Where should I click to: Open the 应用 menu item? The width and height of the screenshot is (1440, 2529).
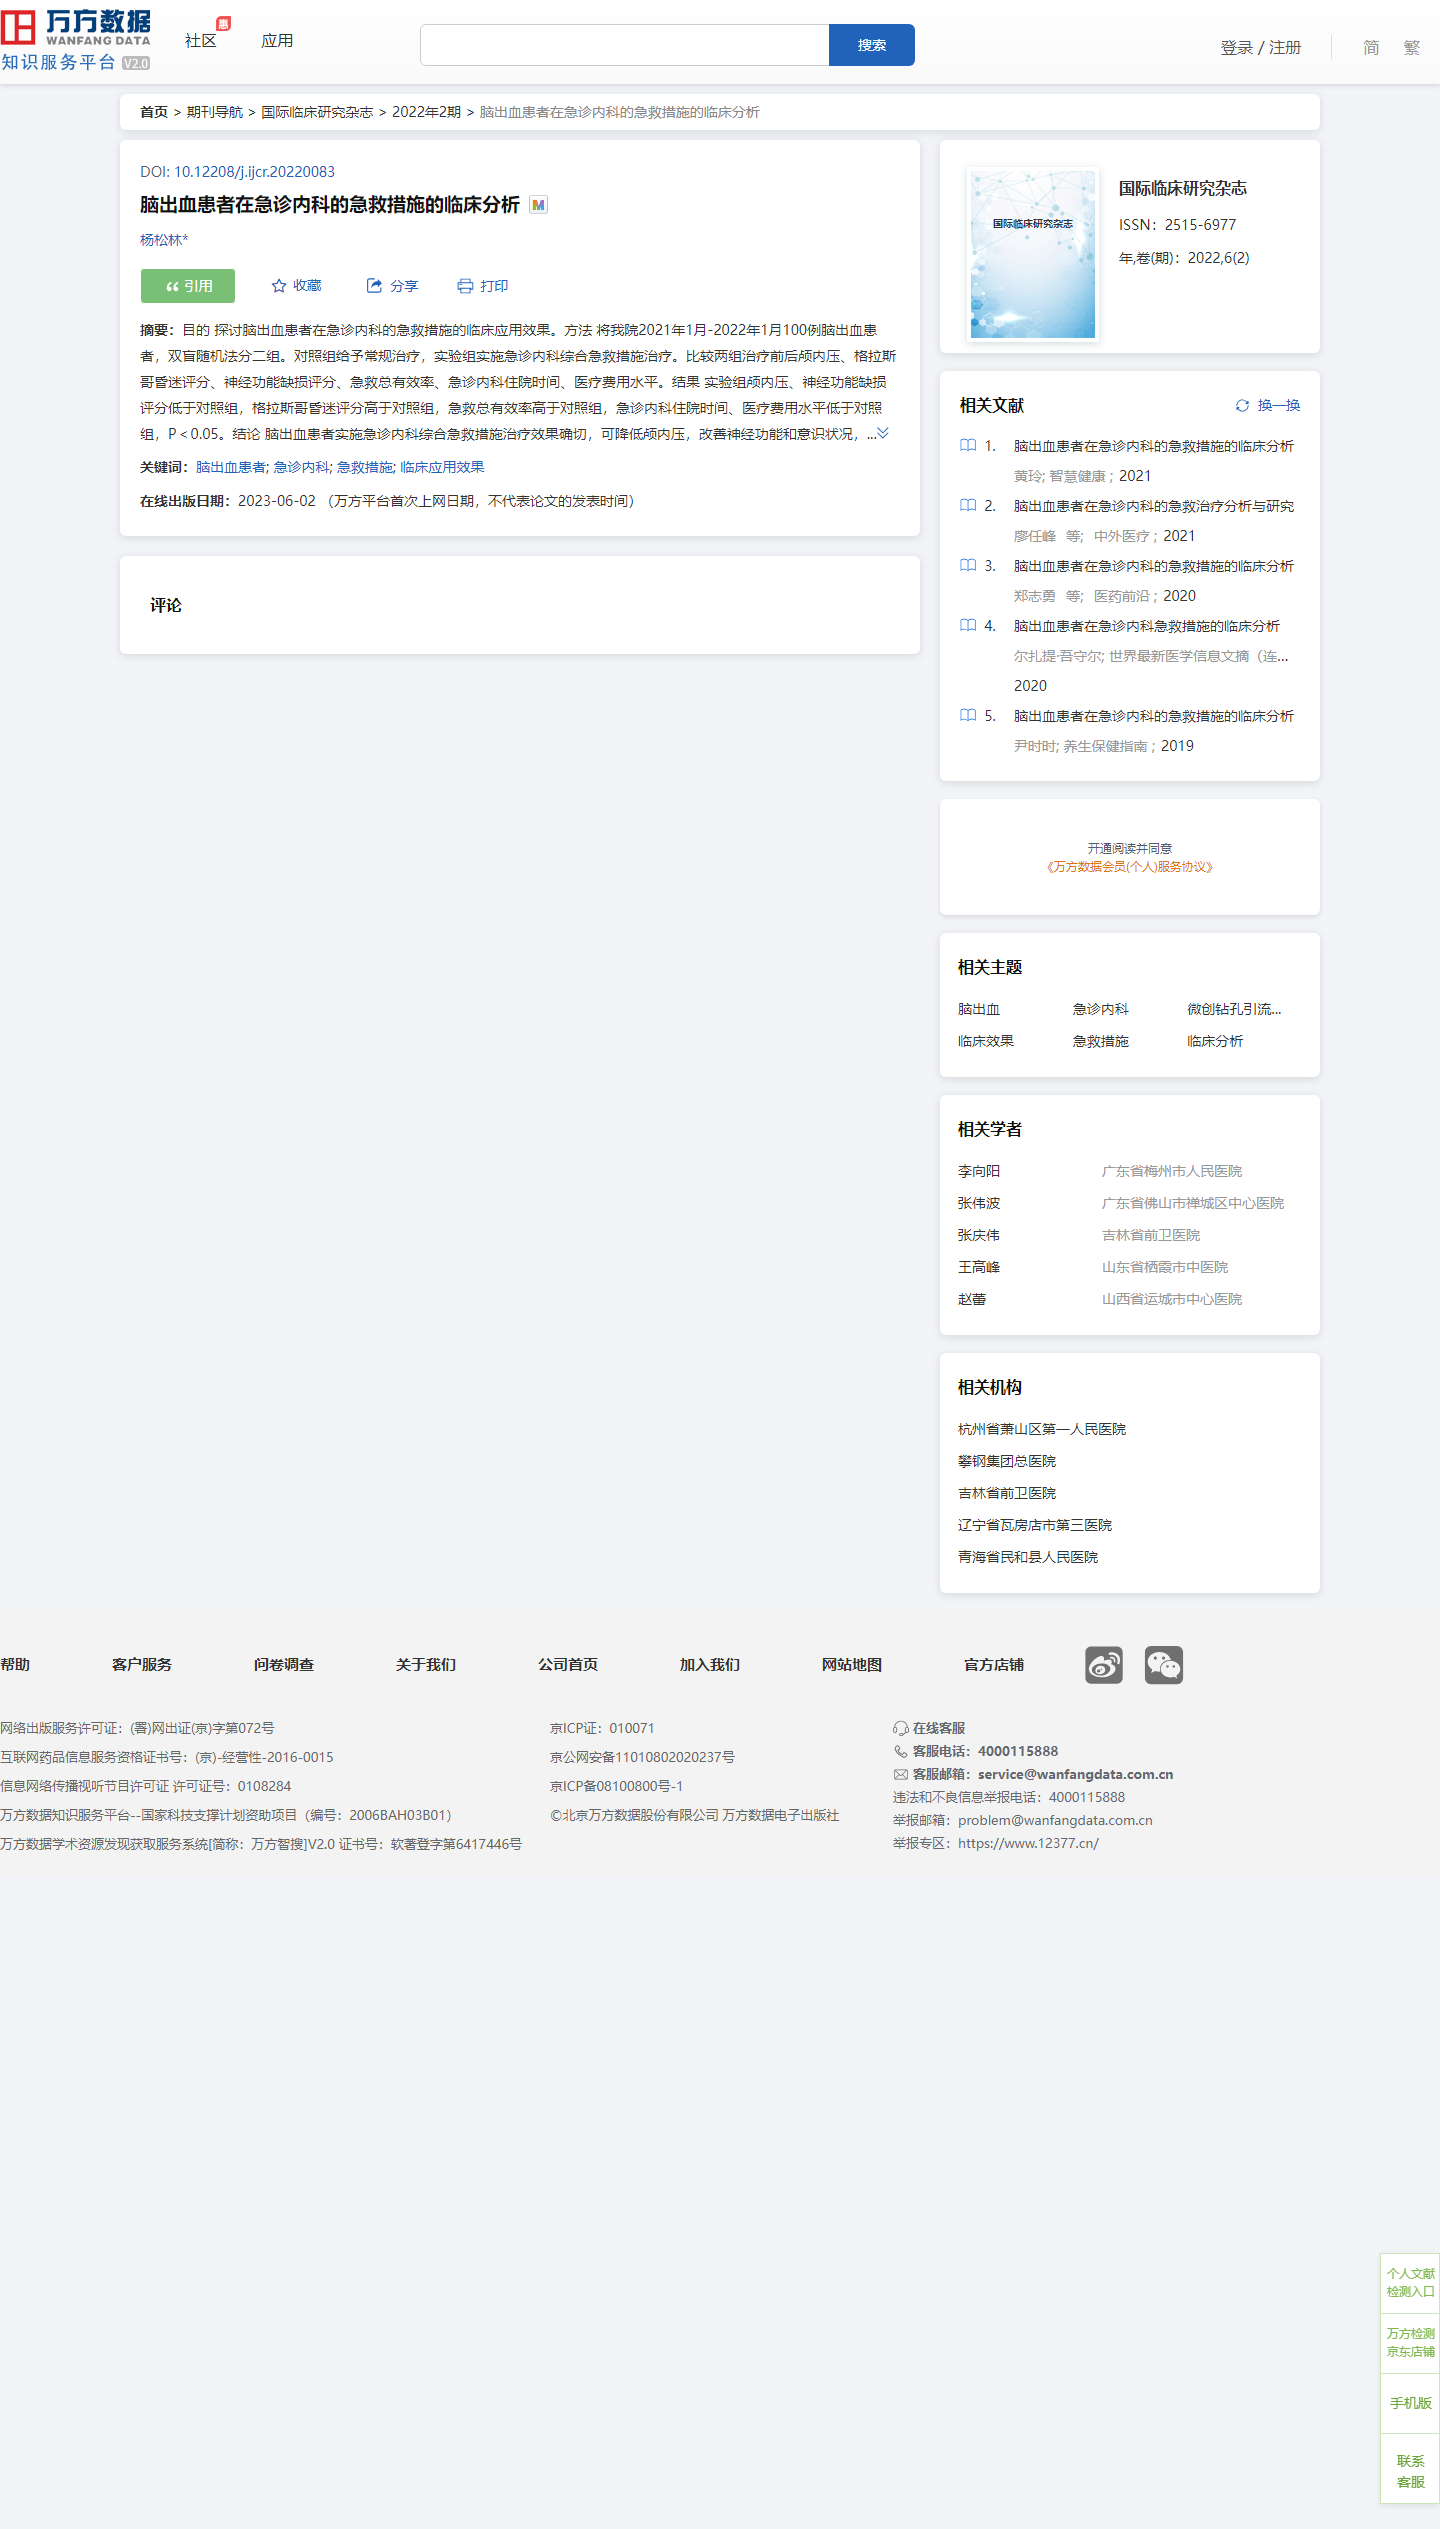pyautogui.click(x=277, y=41)
